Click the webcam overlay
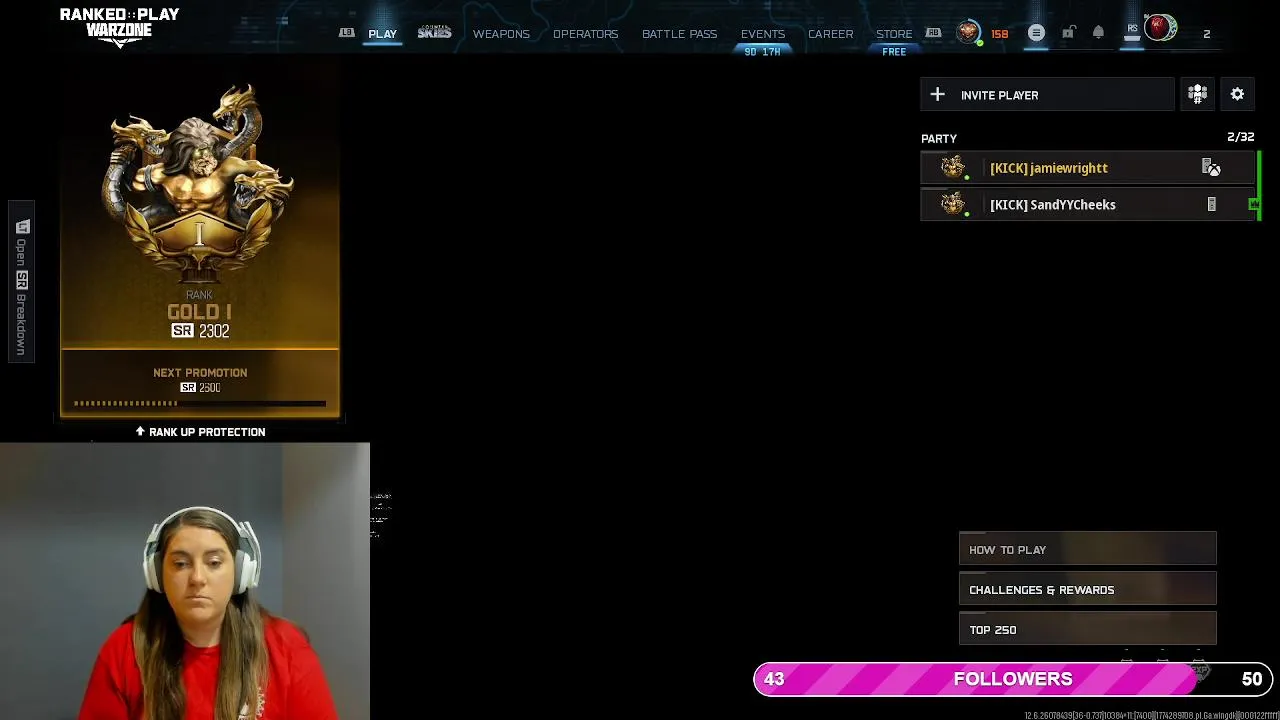Screen dimensions: 1280x720 pos(185,581)
